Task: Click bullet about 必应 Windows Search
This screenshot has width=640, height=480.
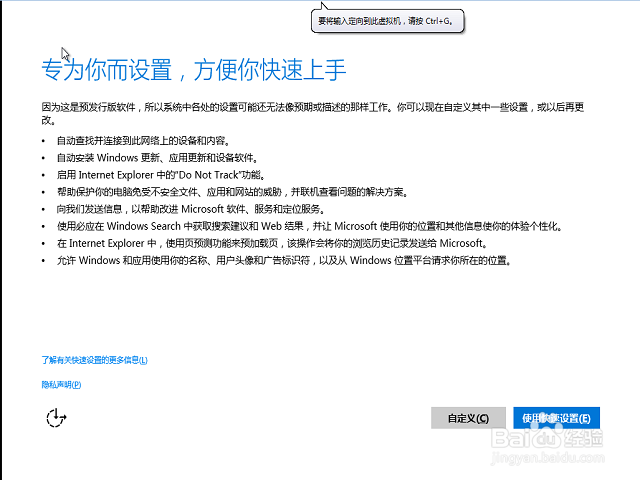Action: [309, 226]
